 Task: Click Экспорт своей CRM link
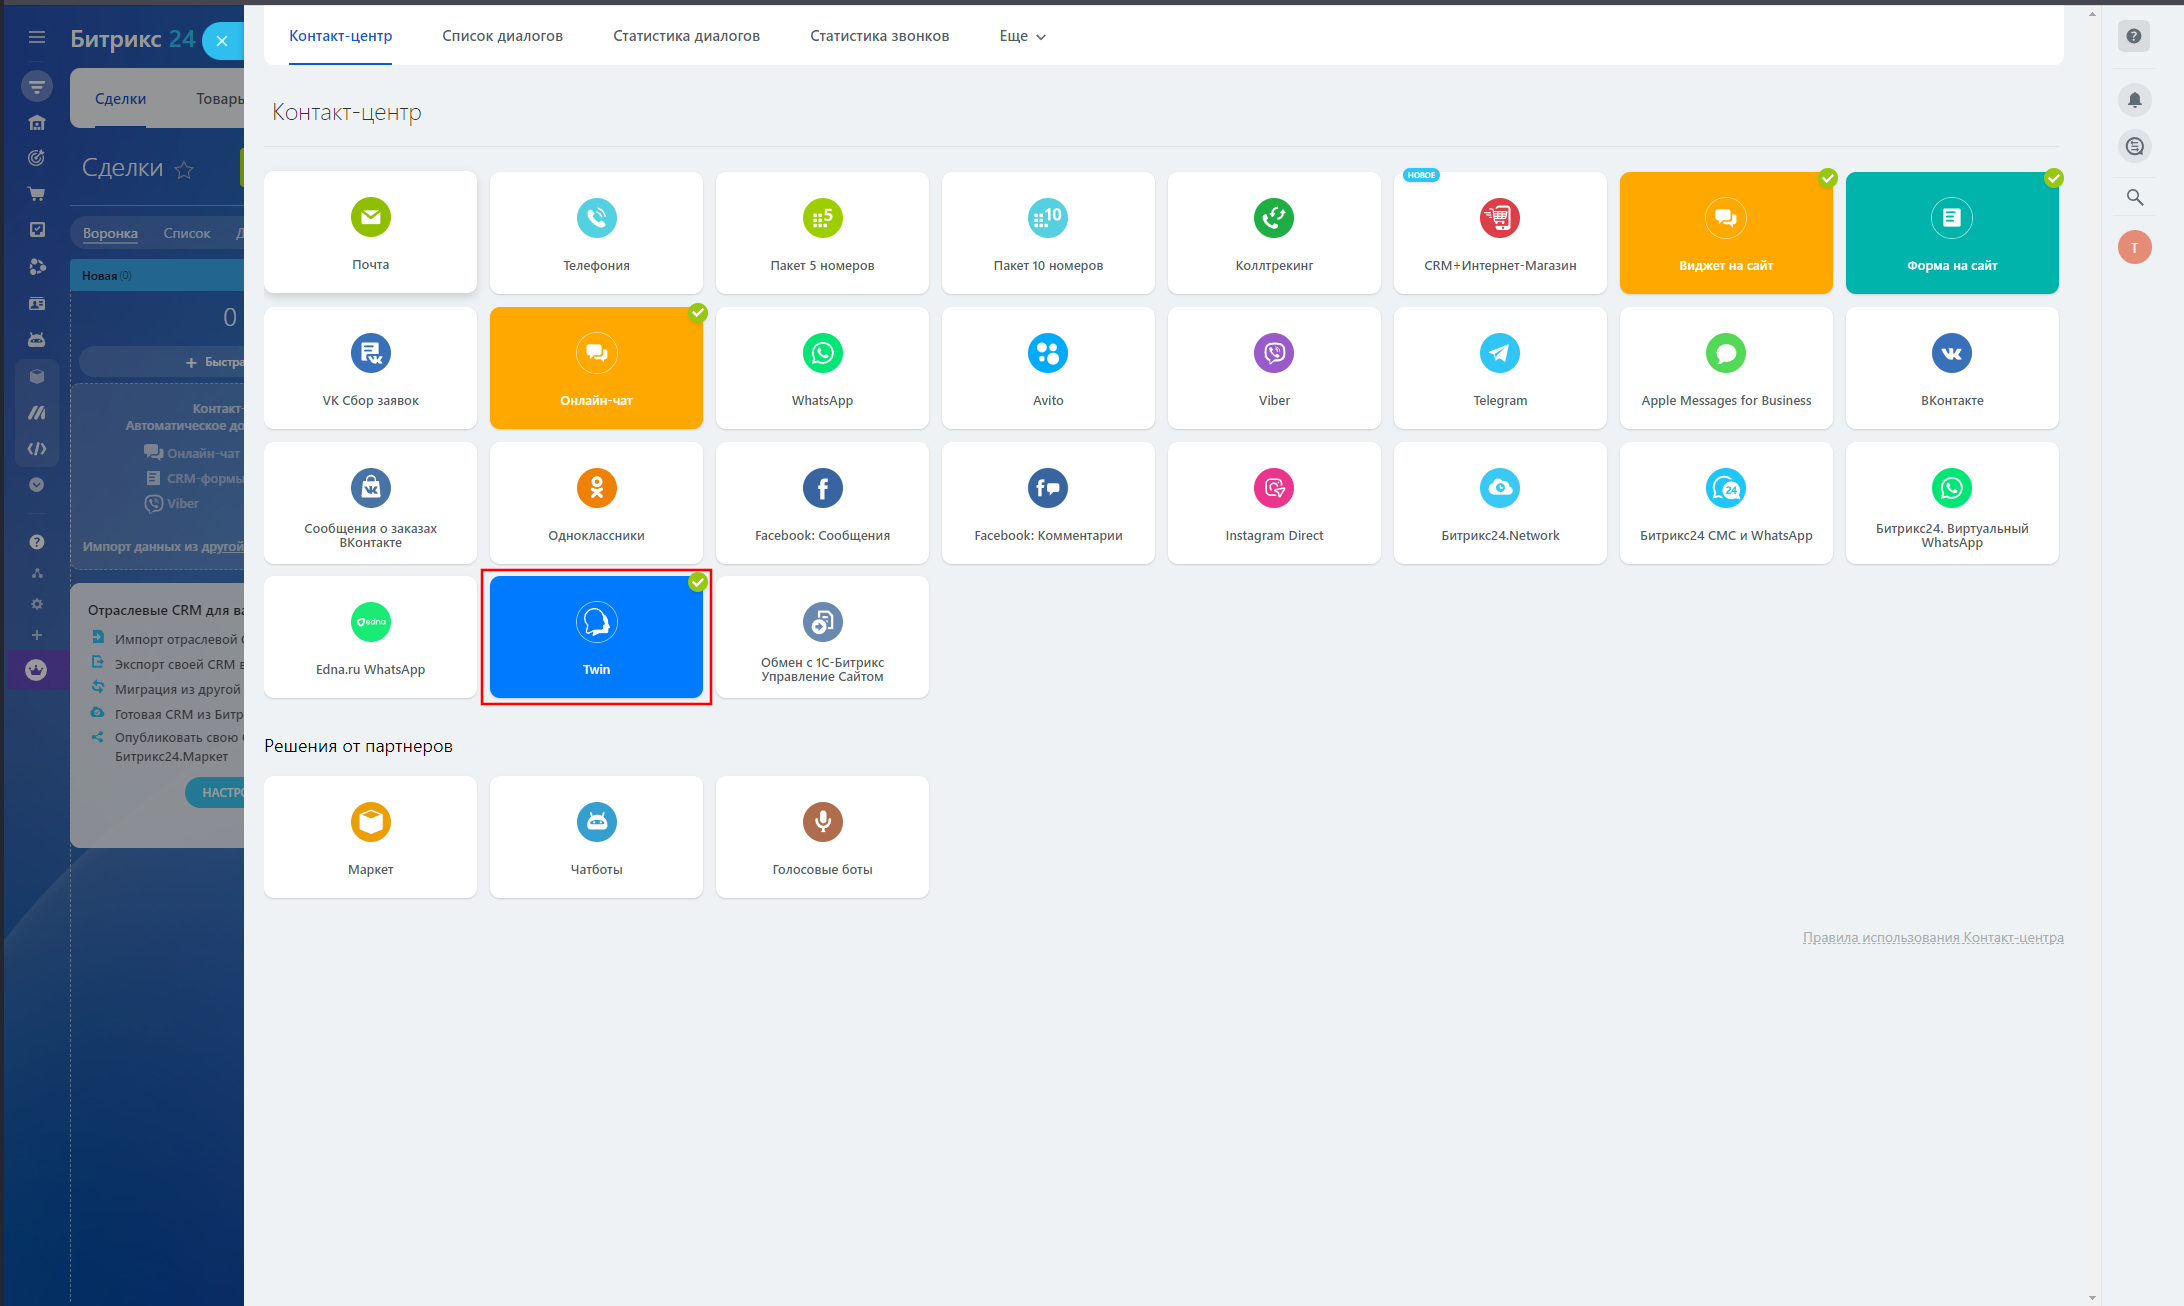[178, 664]
